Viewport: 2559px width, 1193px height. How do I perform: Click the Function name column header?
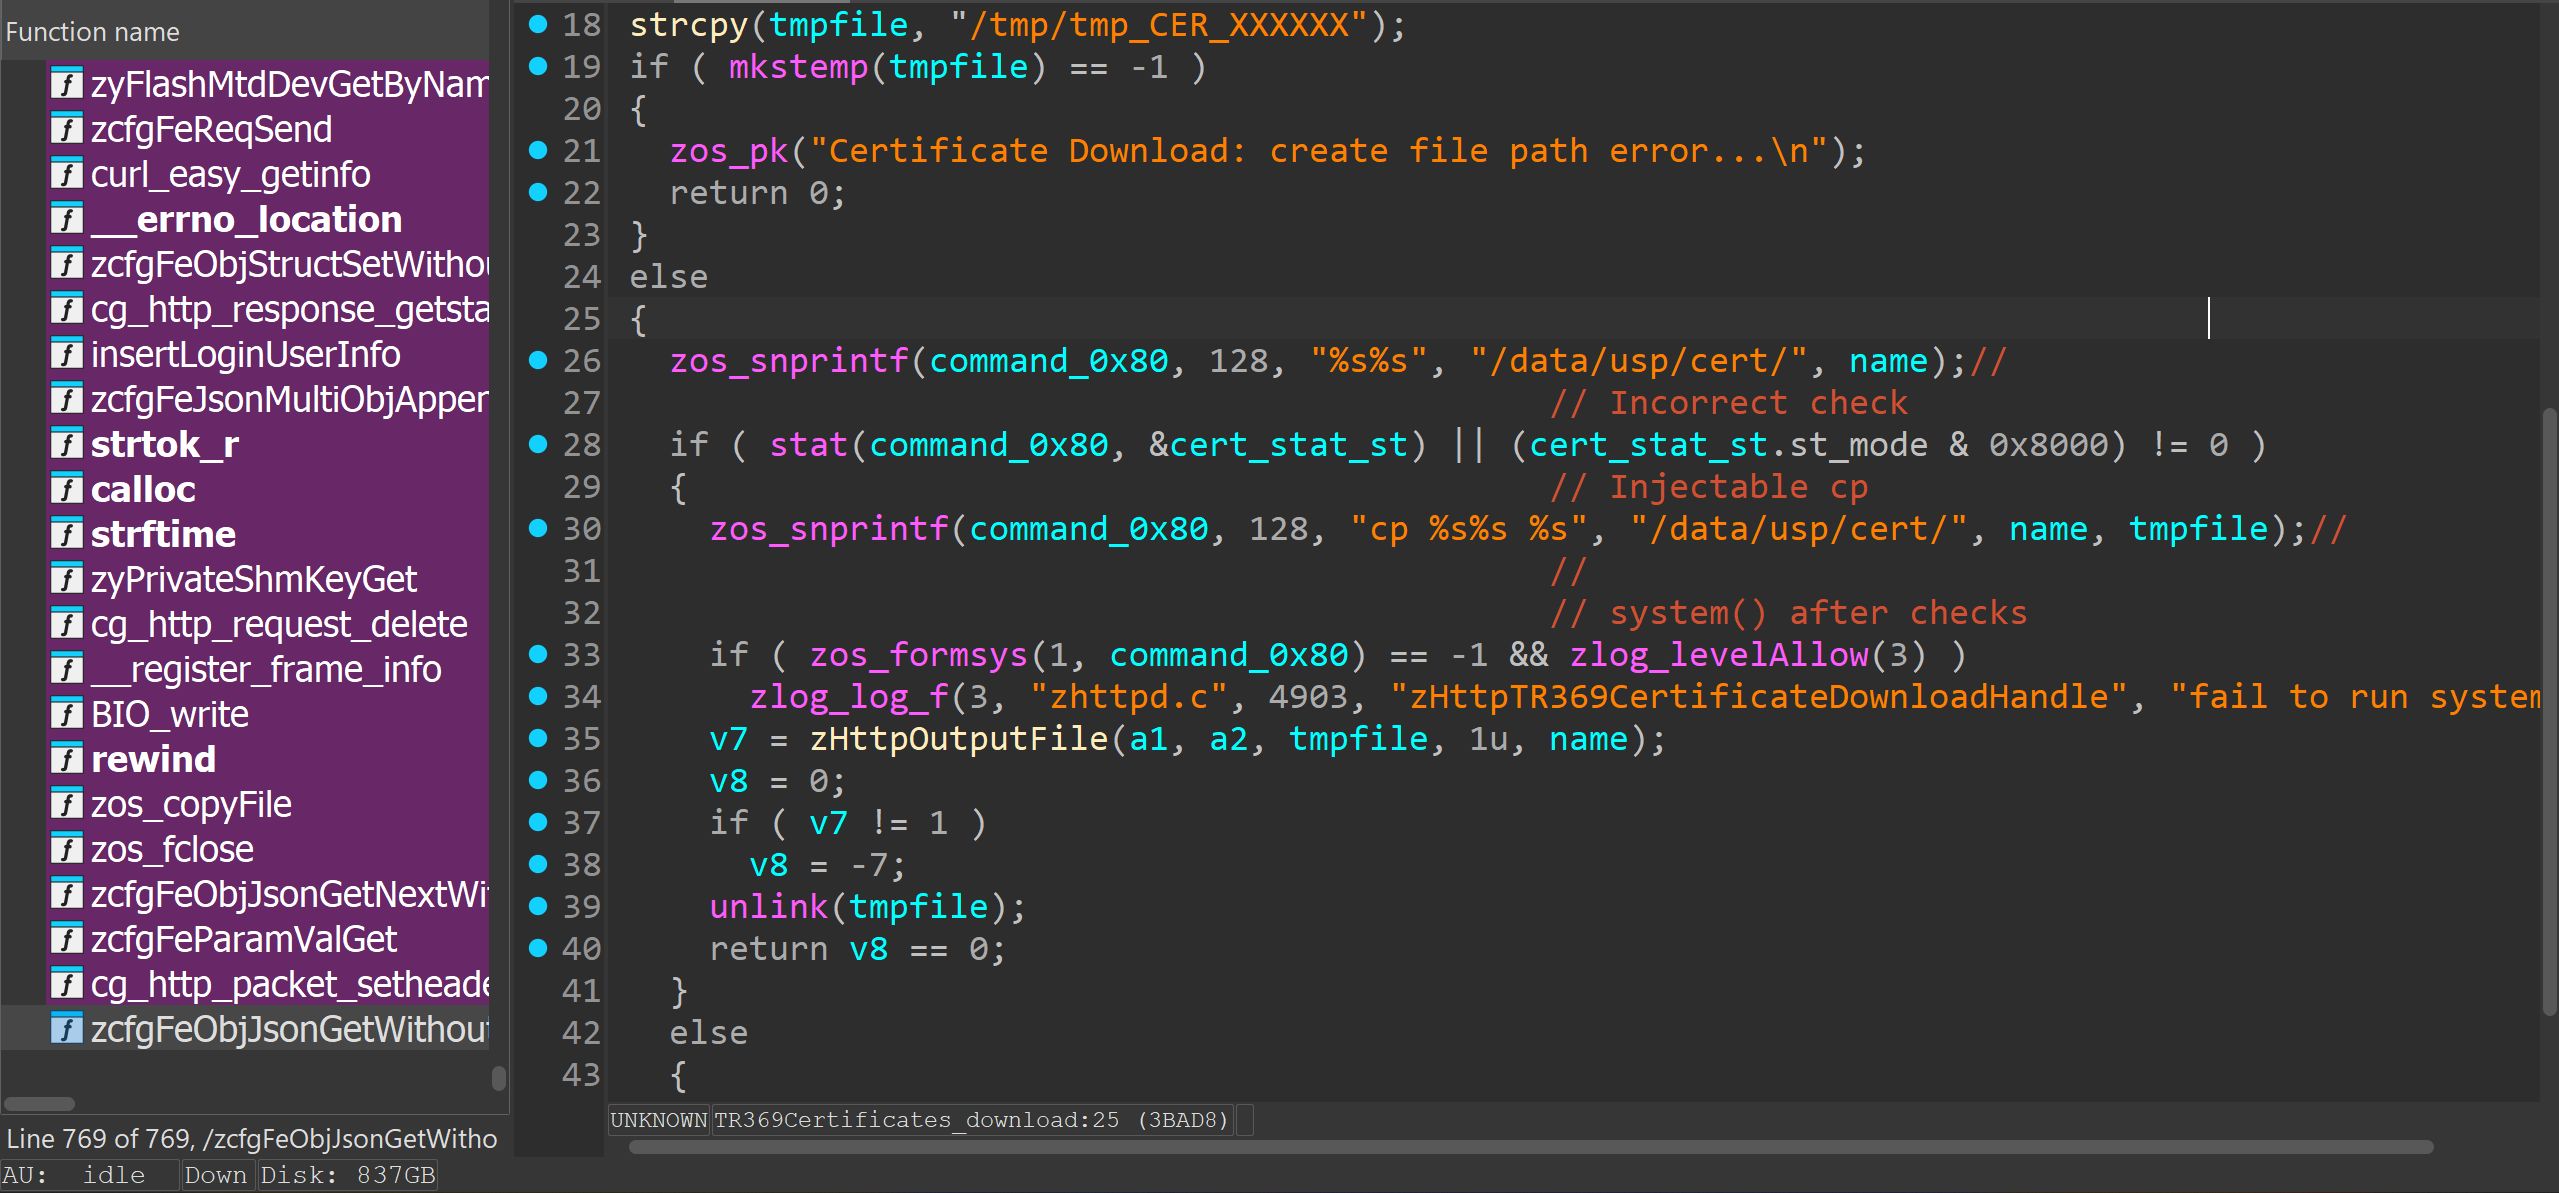pos(93,32)
